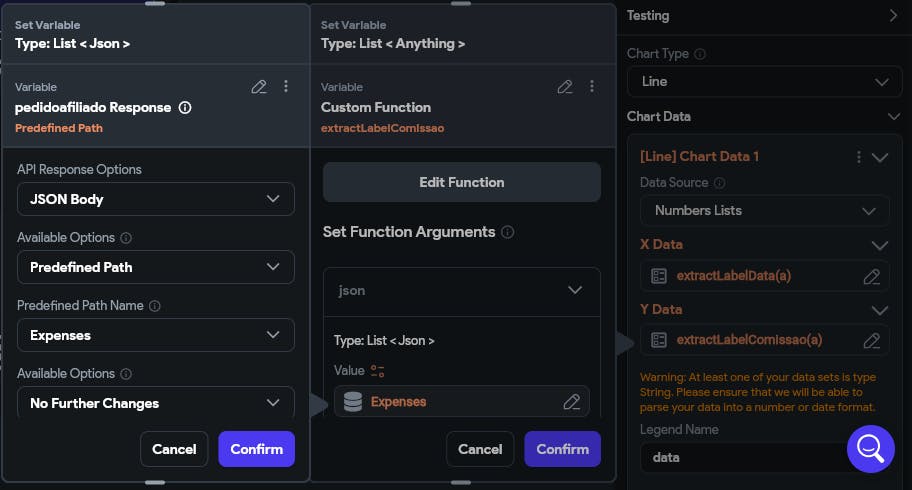This screenshot has width=912, height=490.
Task: Open the API Response Options JSON Body dropdown
Action: [x=156, y=199]
